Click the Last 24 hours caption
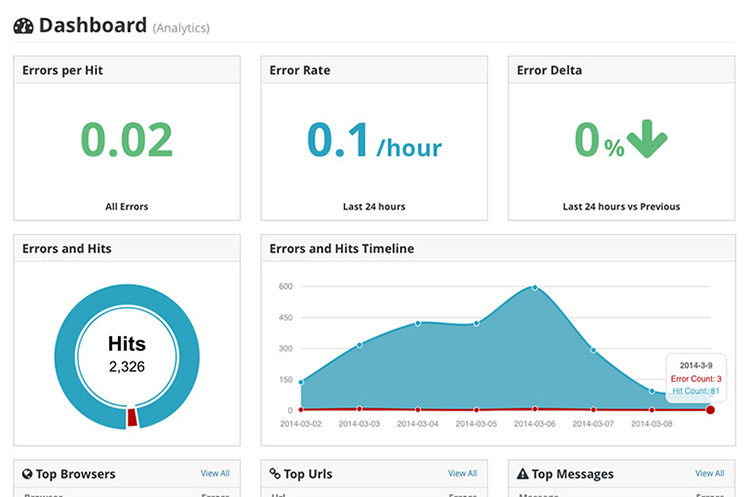The width and height of the screenshot is (750, 497). click(x=374, y=207)
